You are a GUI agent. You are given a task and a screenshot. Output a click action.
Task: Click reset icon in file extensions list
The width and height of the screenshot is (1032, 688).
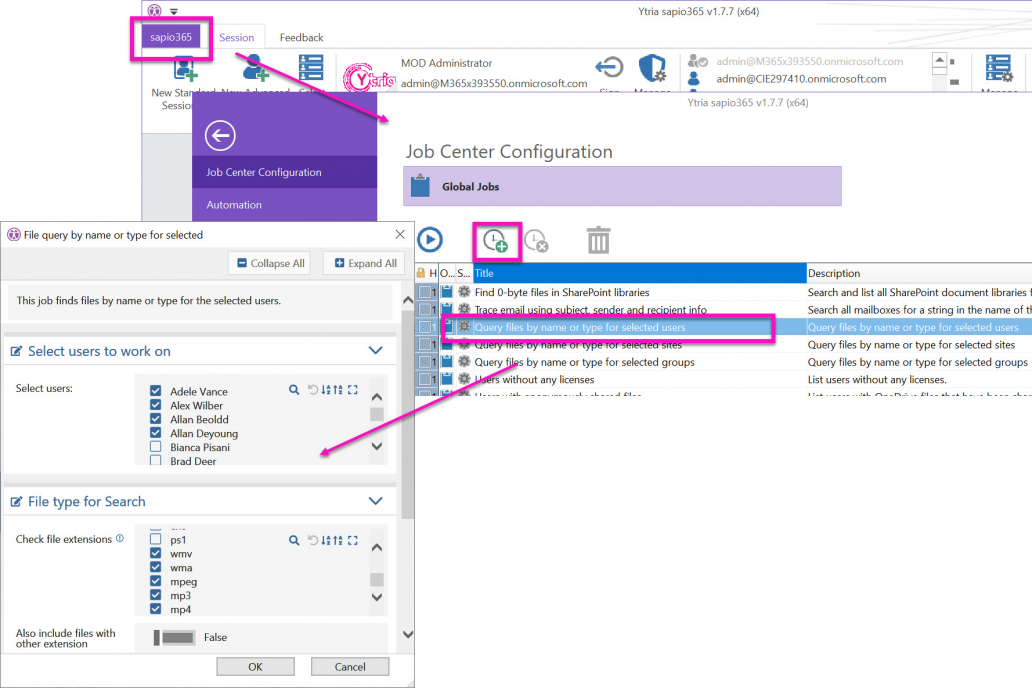[313, 541]
